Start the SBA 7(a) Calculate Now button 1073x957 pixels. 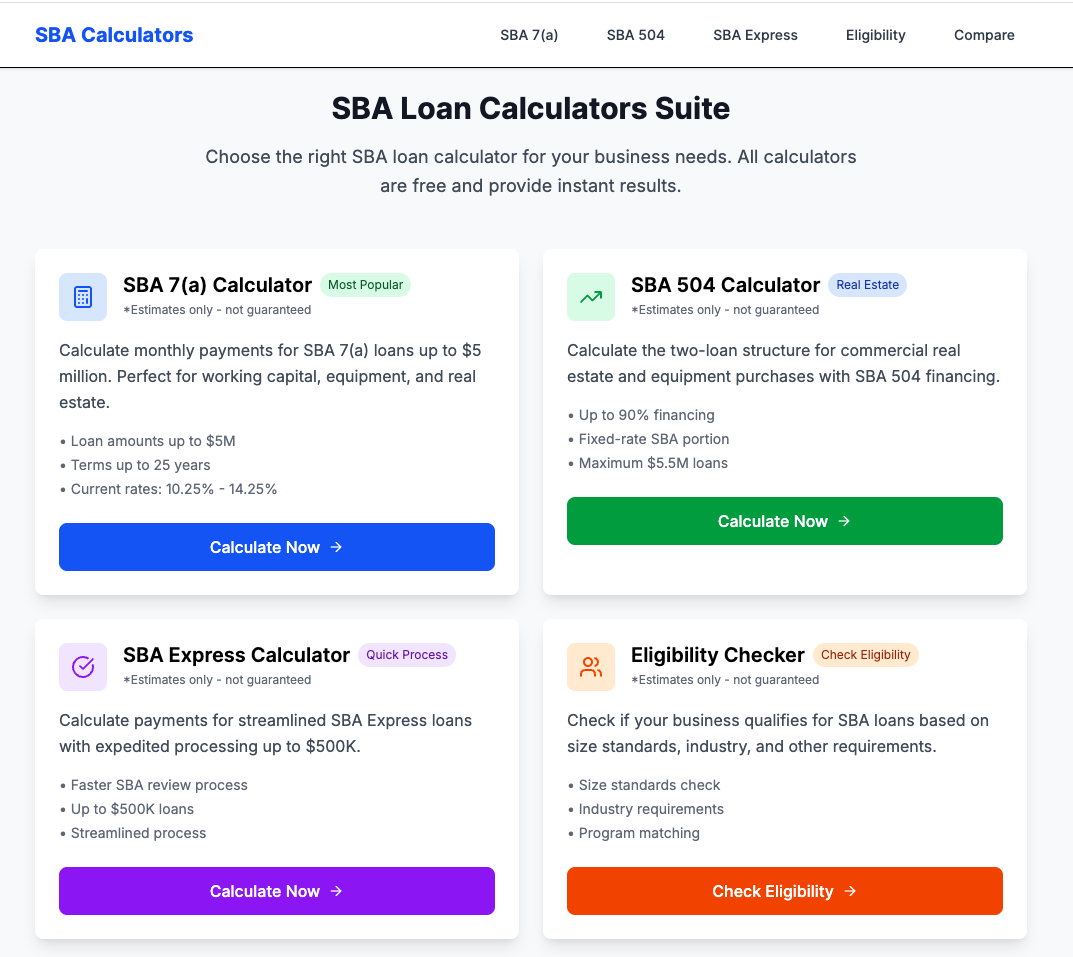click(276, 547)
